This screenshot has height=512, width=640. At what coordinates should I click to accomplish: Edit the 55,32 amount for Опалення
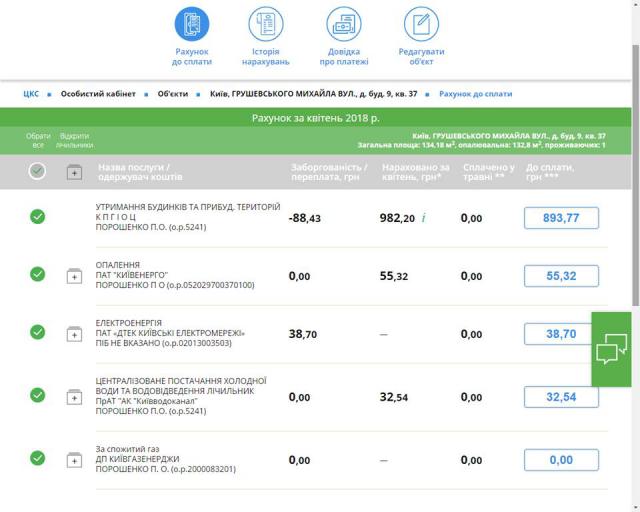[561, 276]
